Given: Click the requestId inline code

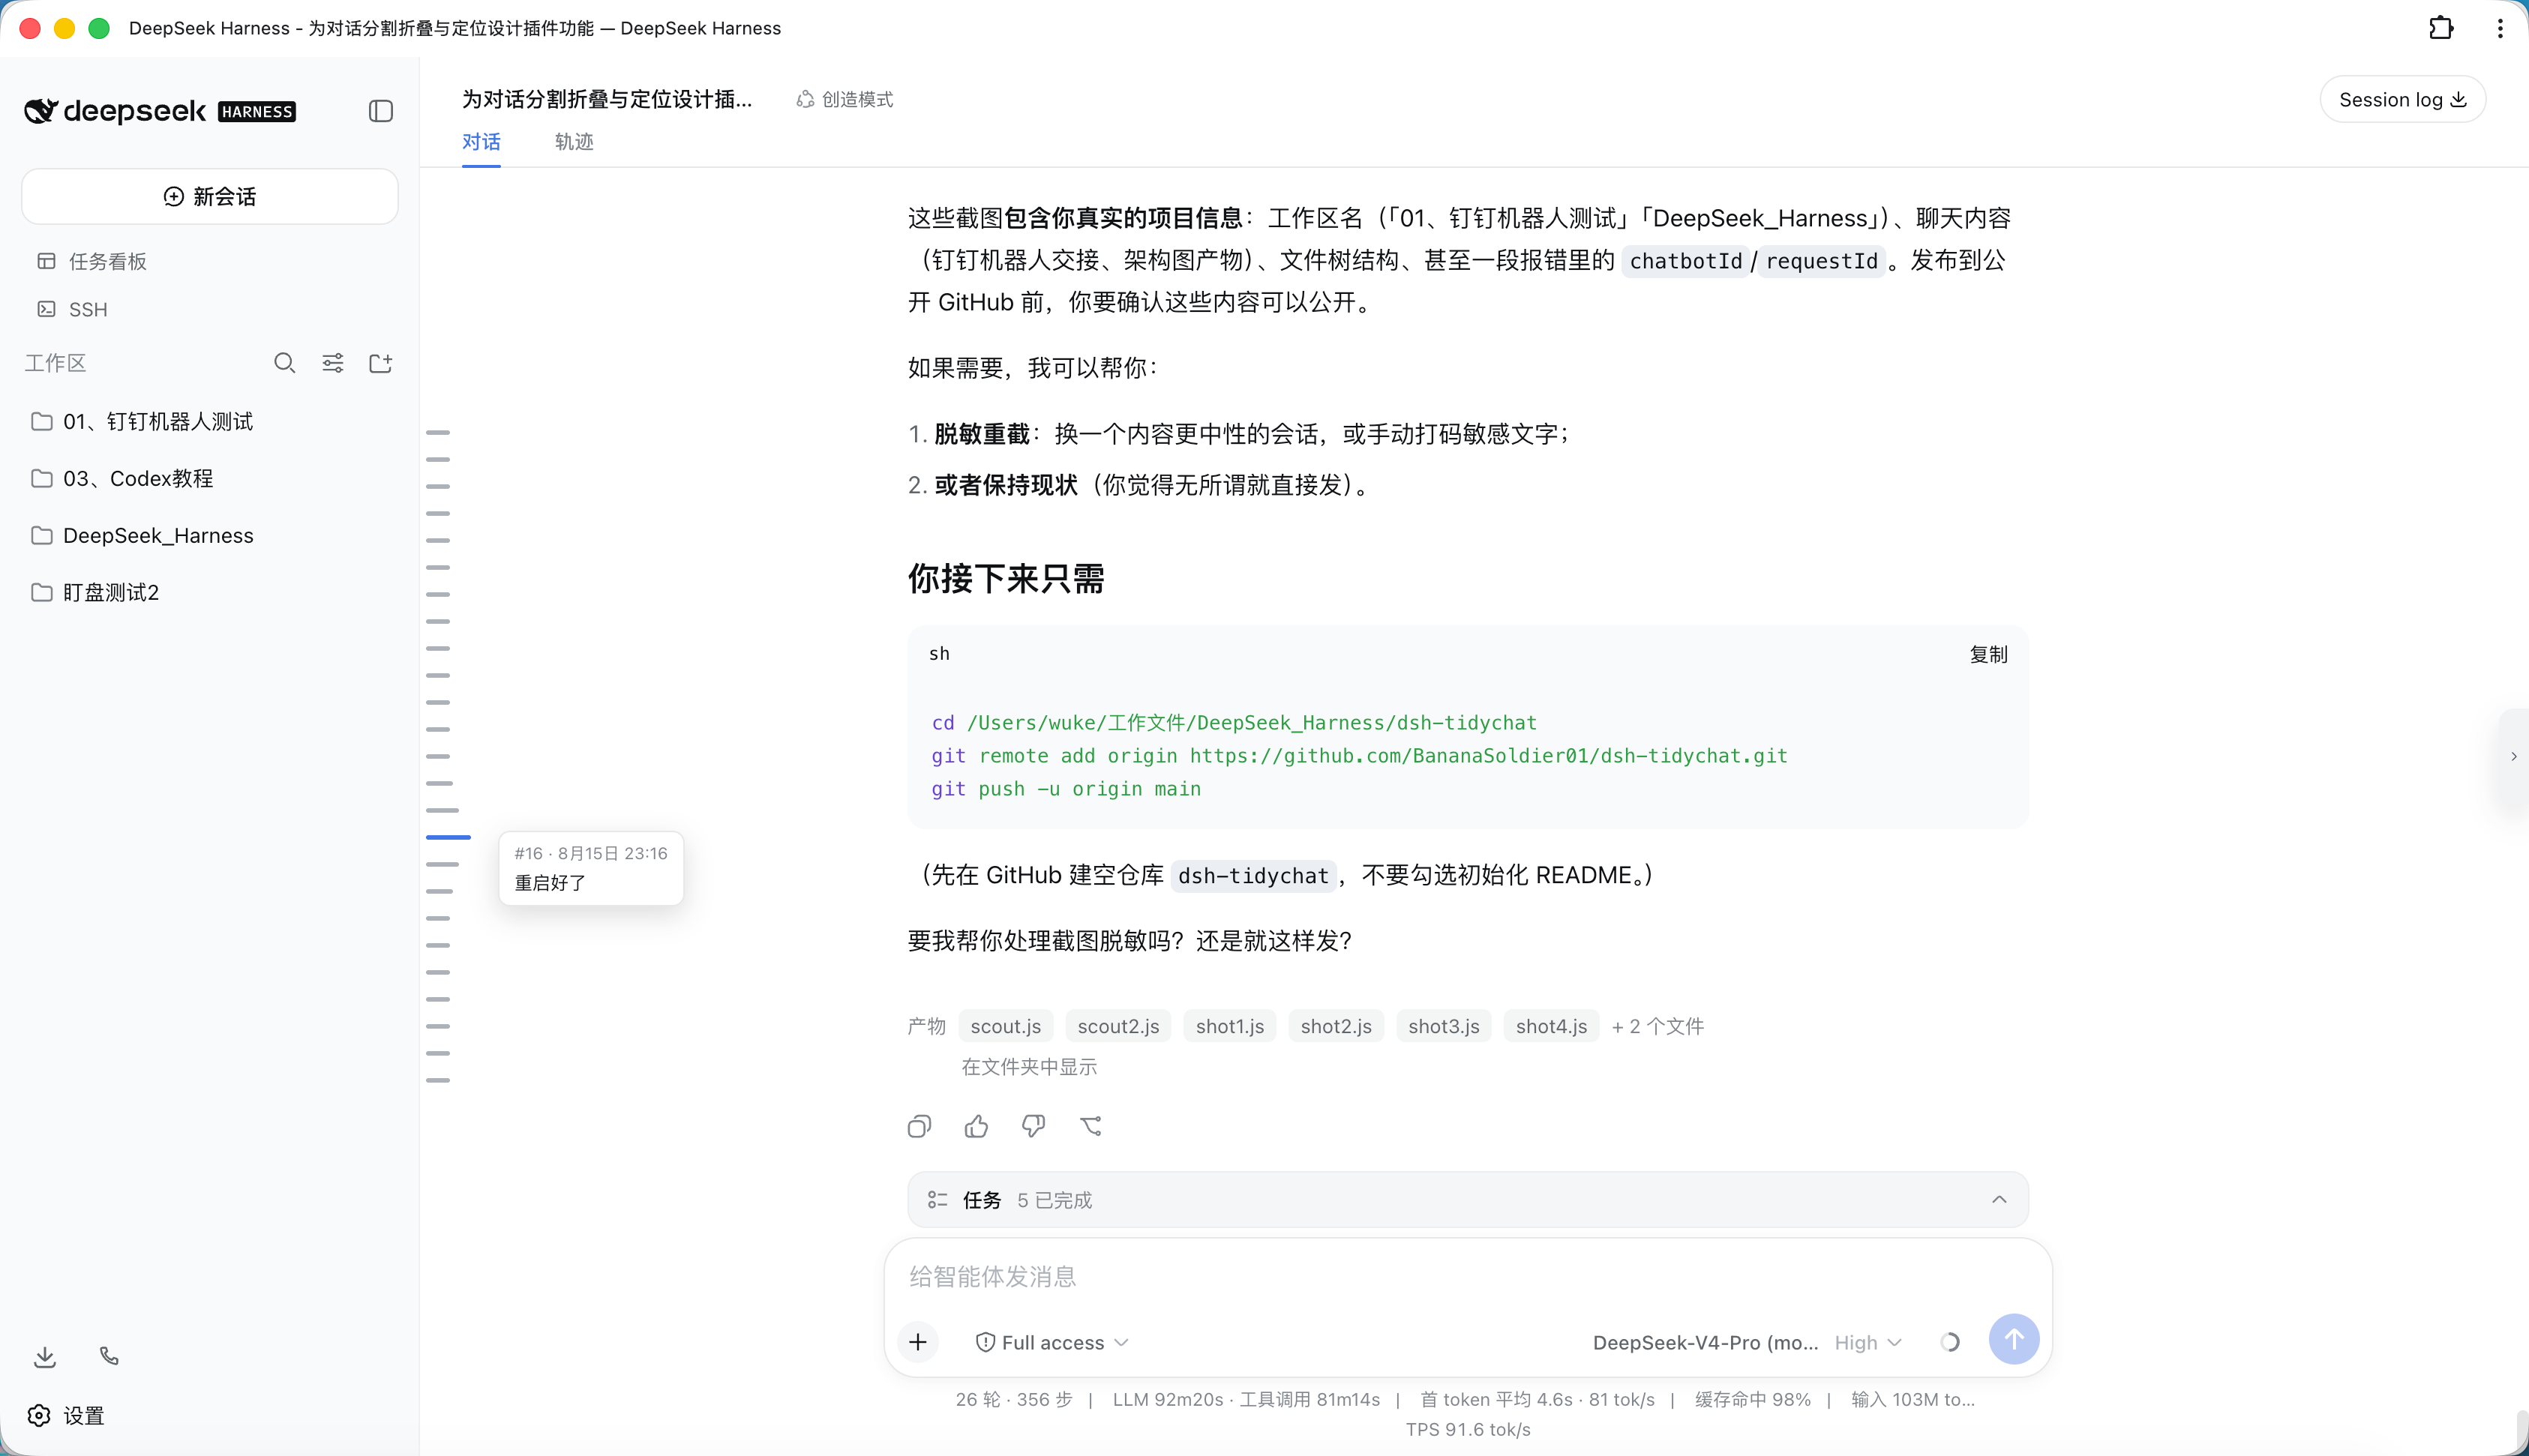Looking at the screenshot, I should coord(1822,261).
